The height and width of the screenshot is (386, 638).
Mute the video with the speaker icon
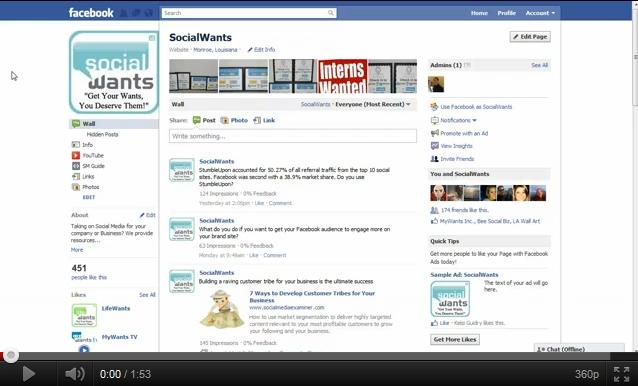point(75,374)
